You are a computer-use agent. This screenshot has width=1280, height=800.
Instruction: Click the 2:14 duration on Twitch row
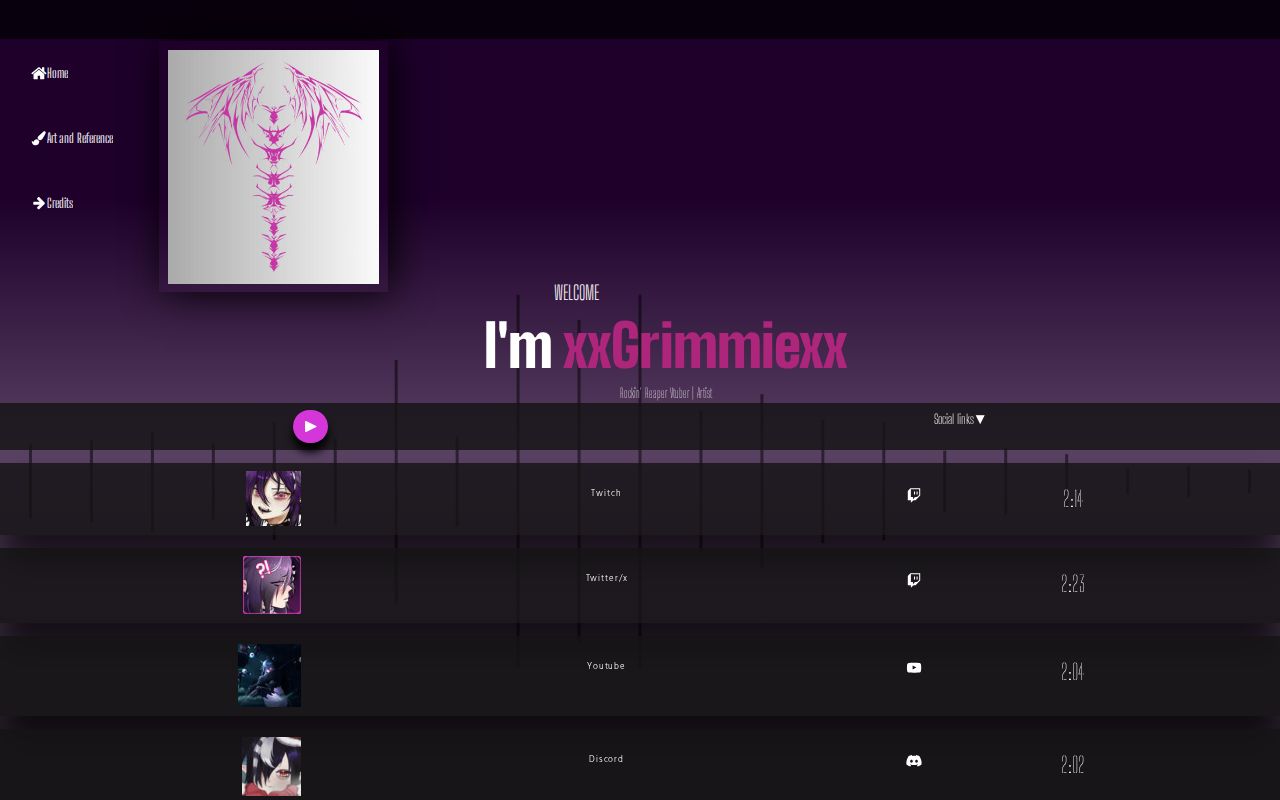1073,499
